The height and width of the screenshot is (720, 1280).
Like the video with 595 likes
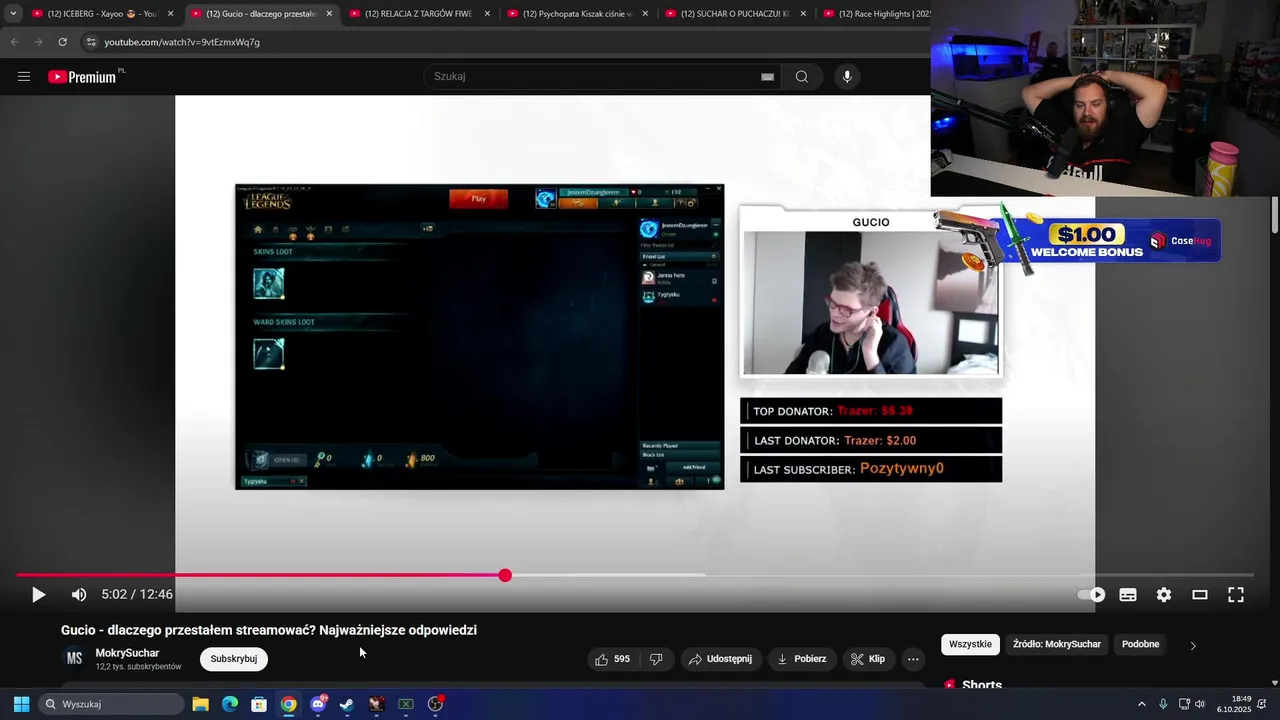pyautogui.click(x=612, y=659)
